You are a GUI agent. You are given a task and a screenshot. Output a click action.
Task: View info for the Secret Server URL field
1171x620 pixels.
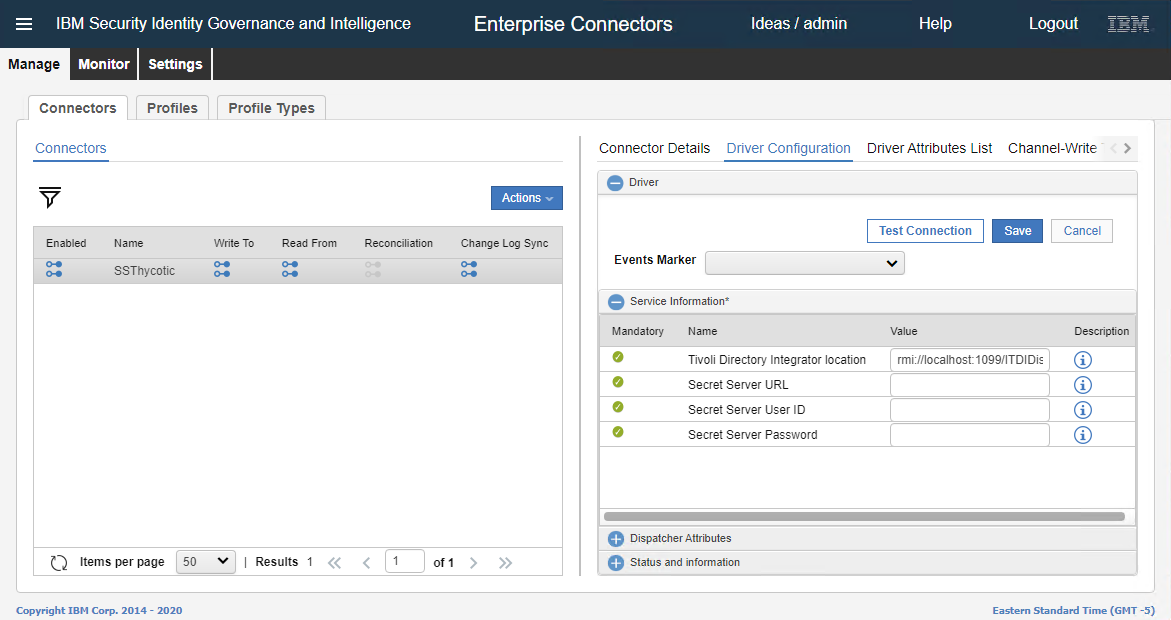tap(1081, 384)
